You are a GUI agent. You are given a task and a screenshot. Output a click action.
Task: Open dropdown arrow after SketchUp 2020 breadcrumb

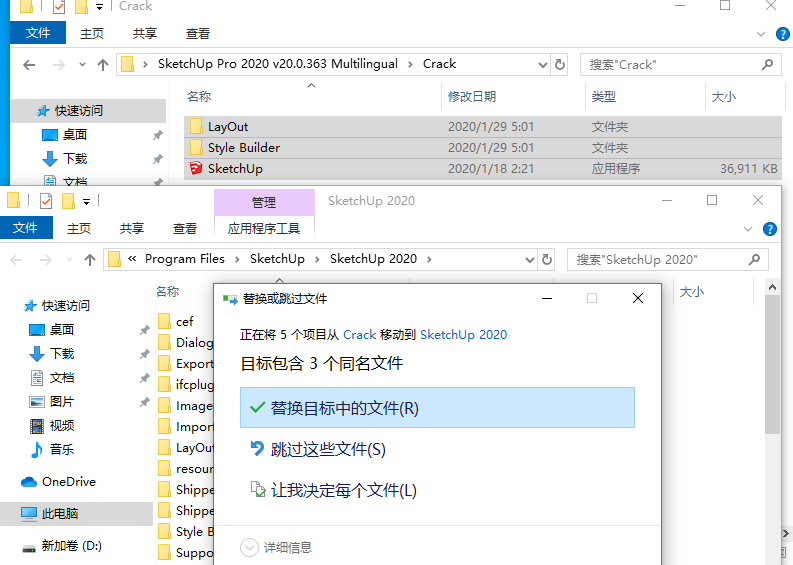coord(429,259)
